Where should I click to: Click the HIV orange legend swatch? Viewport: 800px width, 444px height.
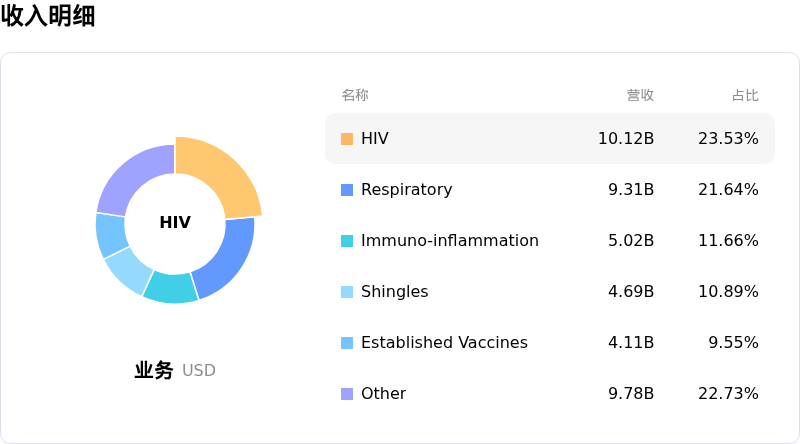[347, 139]
